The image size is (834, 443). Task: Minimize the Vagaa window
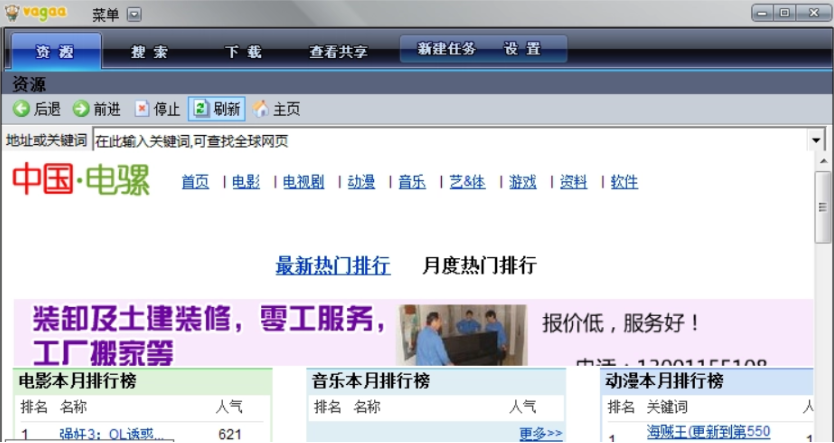pyautogui.click(x=763, y=13)
